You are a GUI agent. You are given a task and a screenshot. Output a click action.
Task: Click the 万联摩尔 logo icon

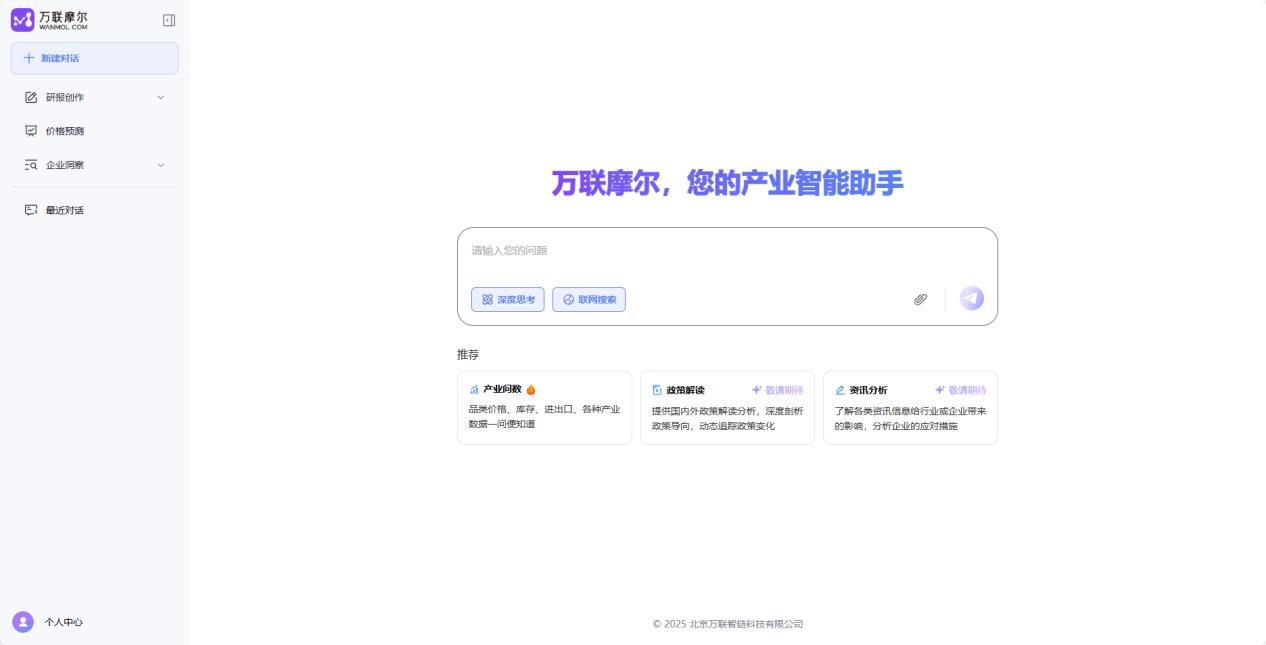(x=22, y=19)
